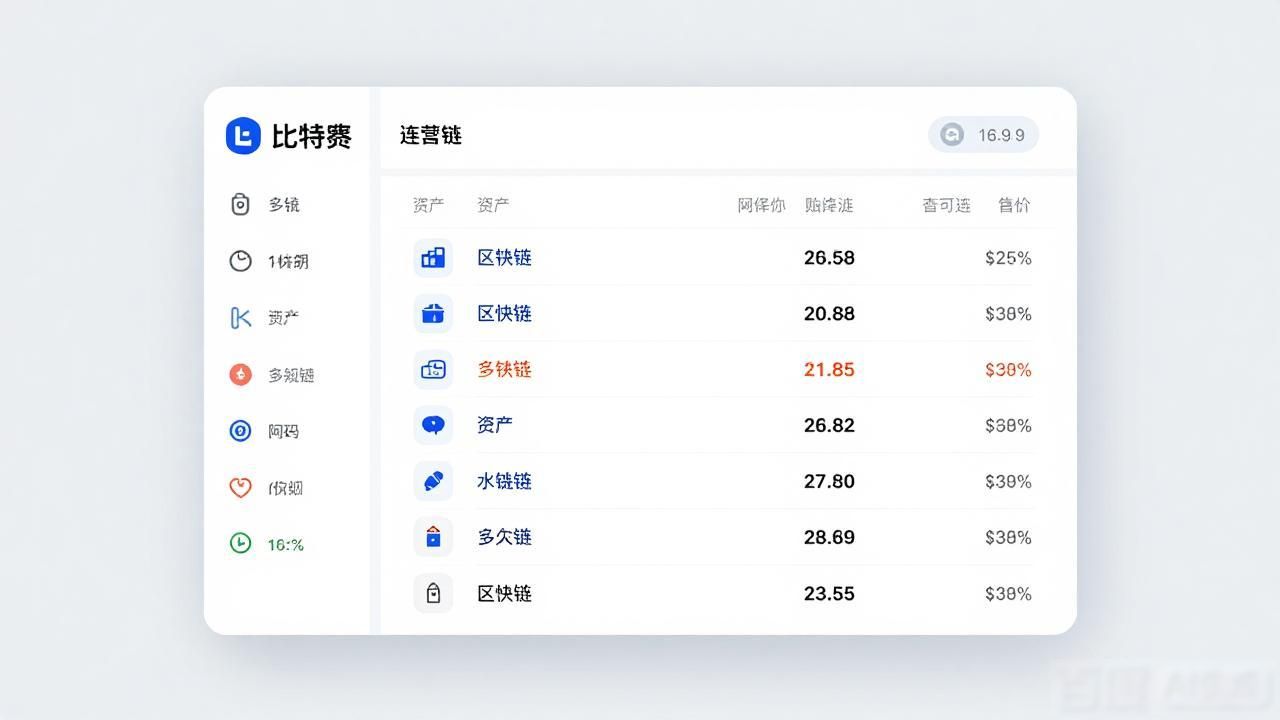This screenshot has width=1280, height=720.
Task: Select the orange 多铁链 asset name
Action: (x=504, y=370)
